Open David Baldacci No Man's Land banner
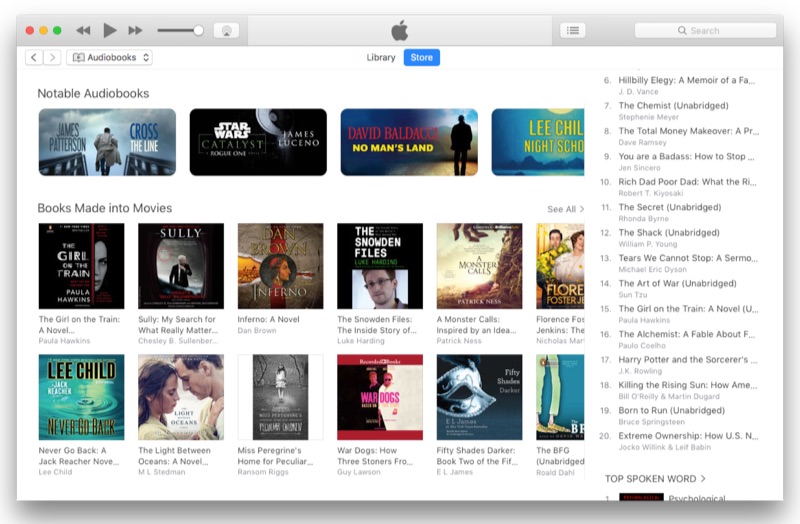This screenshot has height=524, width=800. [x=409, y=142]
